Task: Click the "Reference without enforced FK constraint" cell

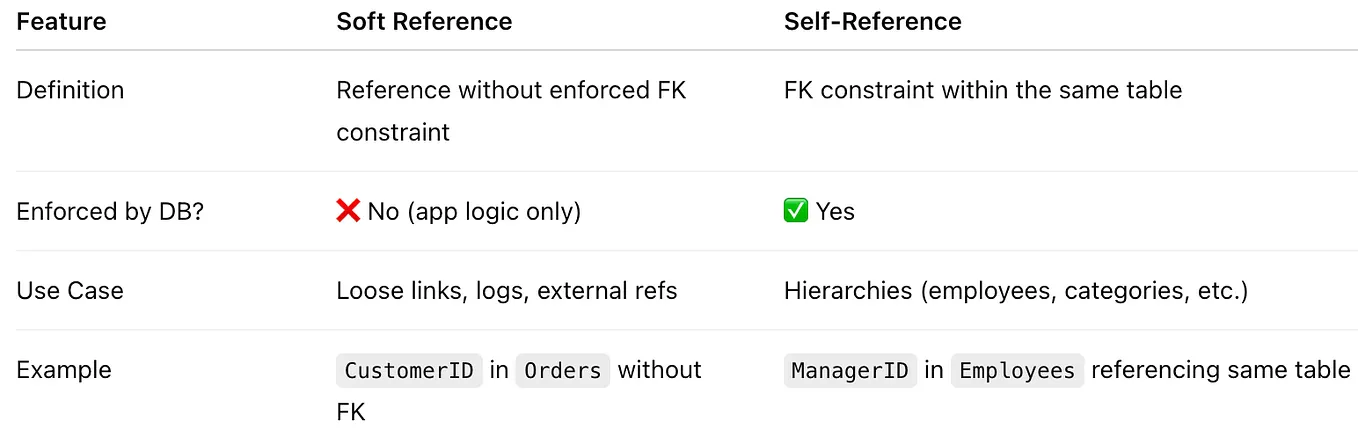Action: [510, 110]
